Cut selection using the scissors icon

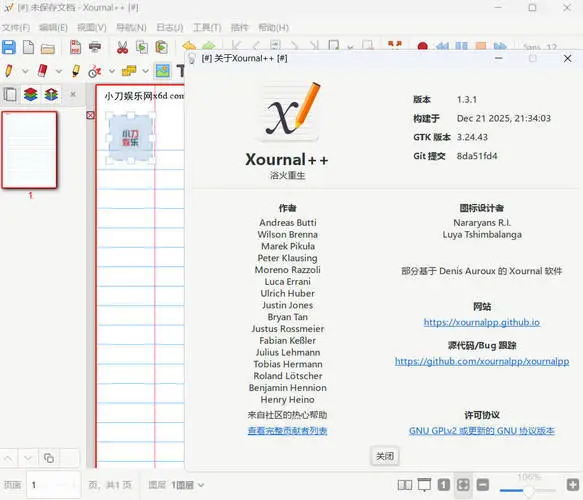[x=122, y=48]
